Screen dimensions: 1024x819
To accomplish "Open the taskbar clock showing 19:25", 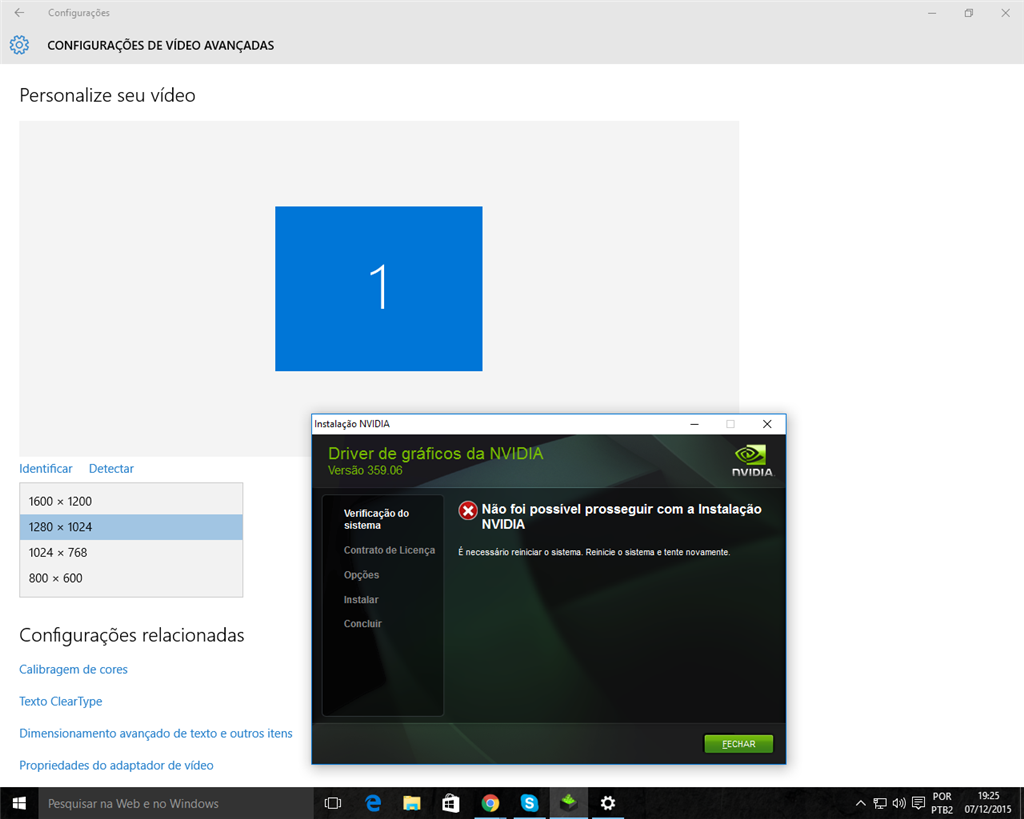I will pos(988,803).
